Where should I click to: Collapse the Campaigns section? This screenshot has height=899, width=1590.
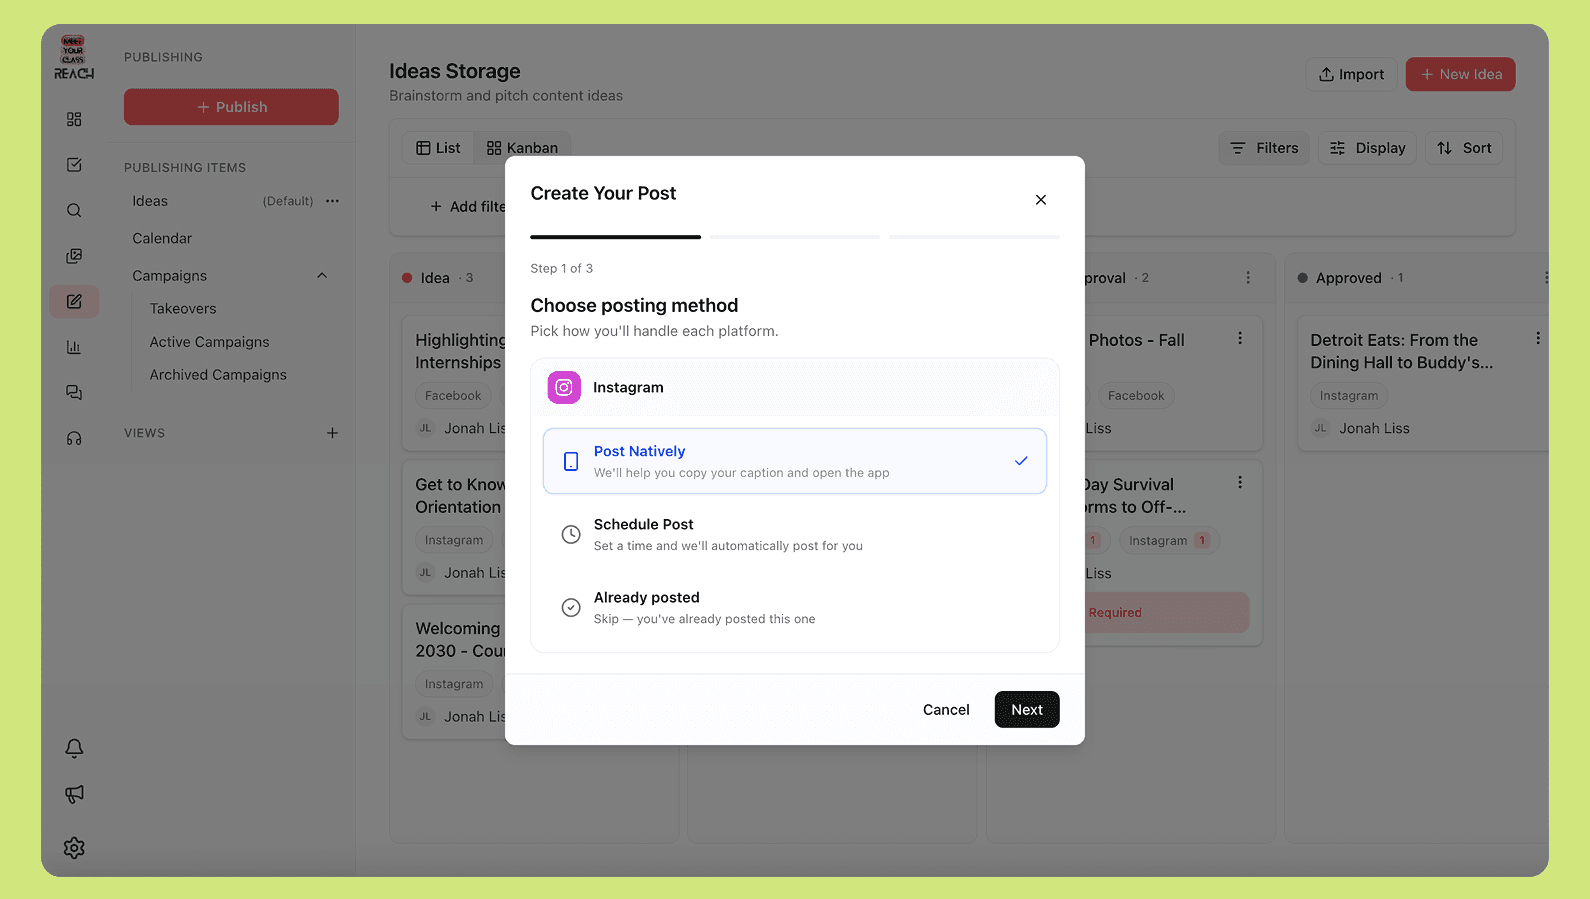click(322, 276)
